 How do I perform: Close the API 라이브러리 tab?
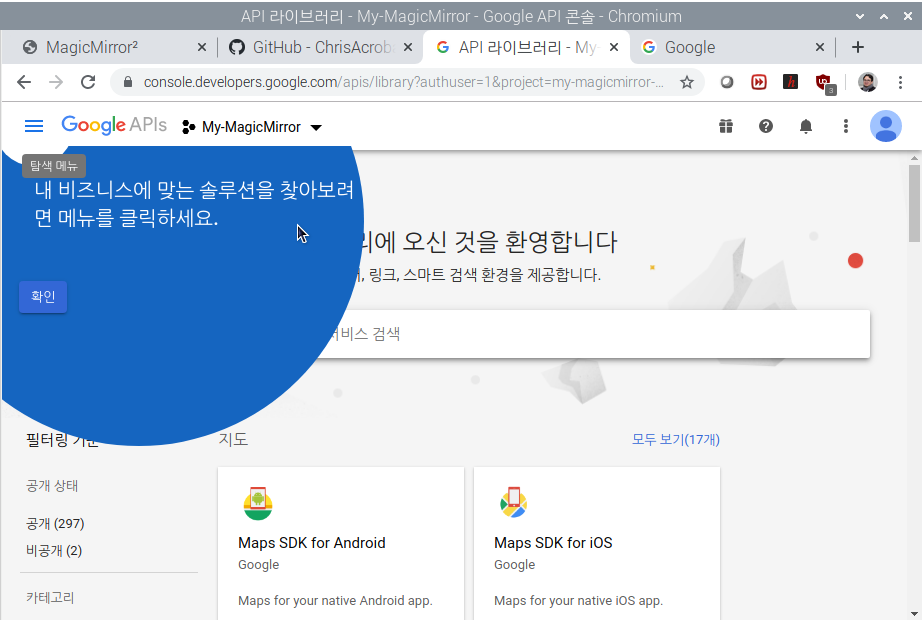(x=614, y=47)
